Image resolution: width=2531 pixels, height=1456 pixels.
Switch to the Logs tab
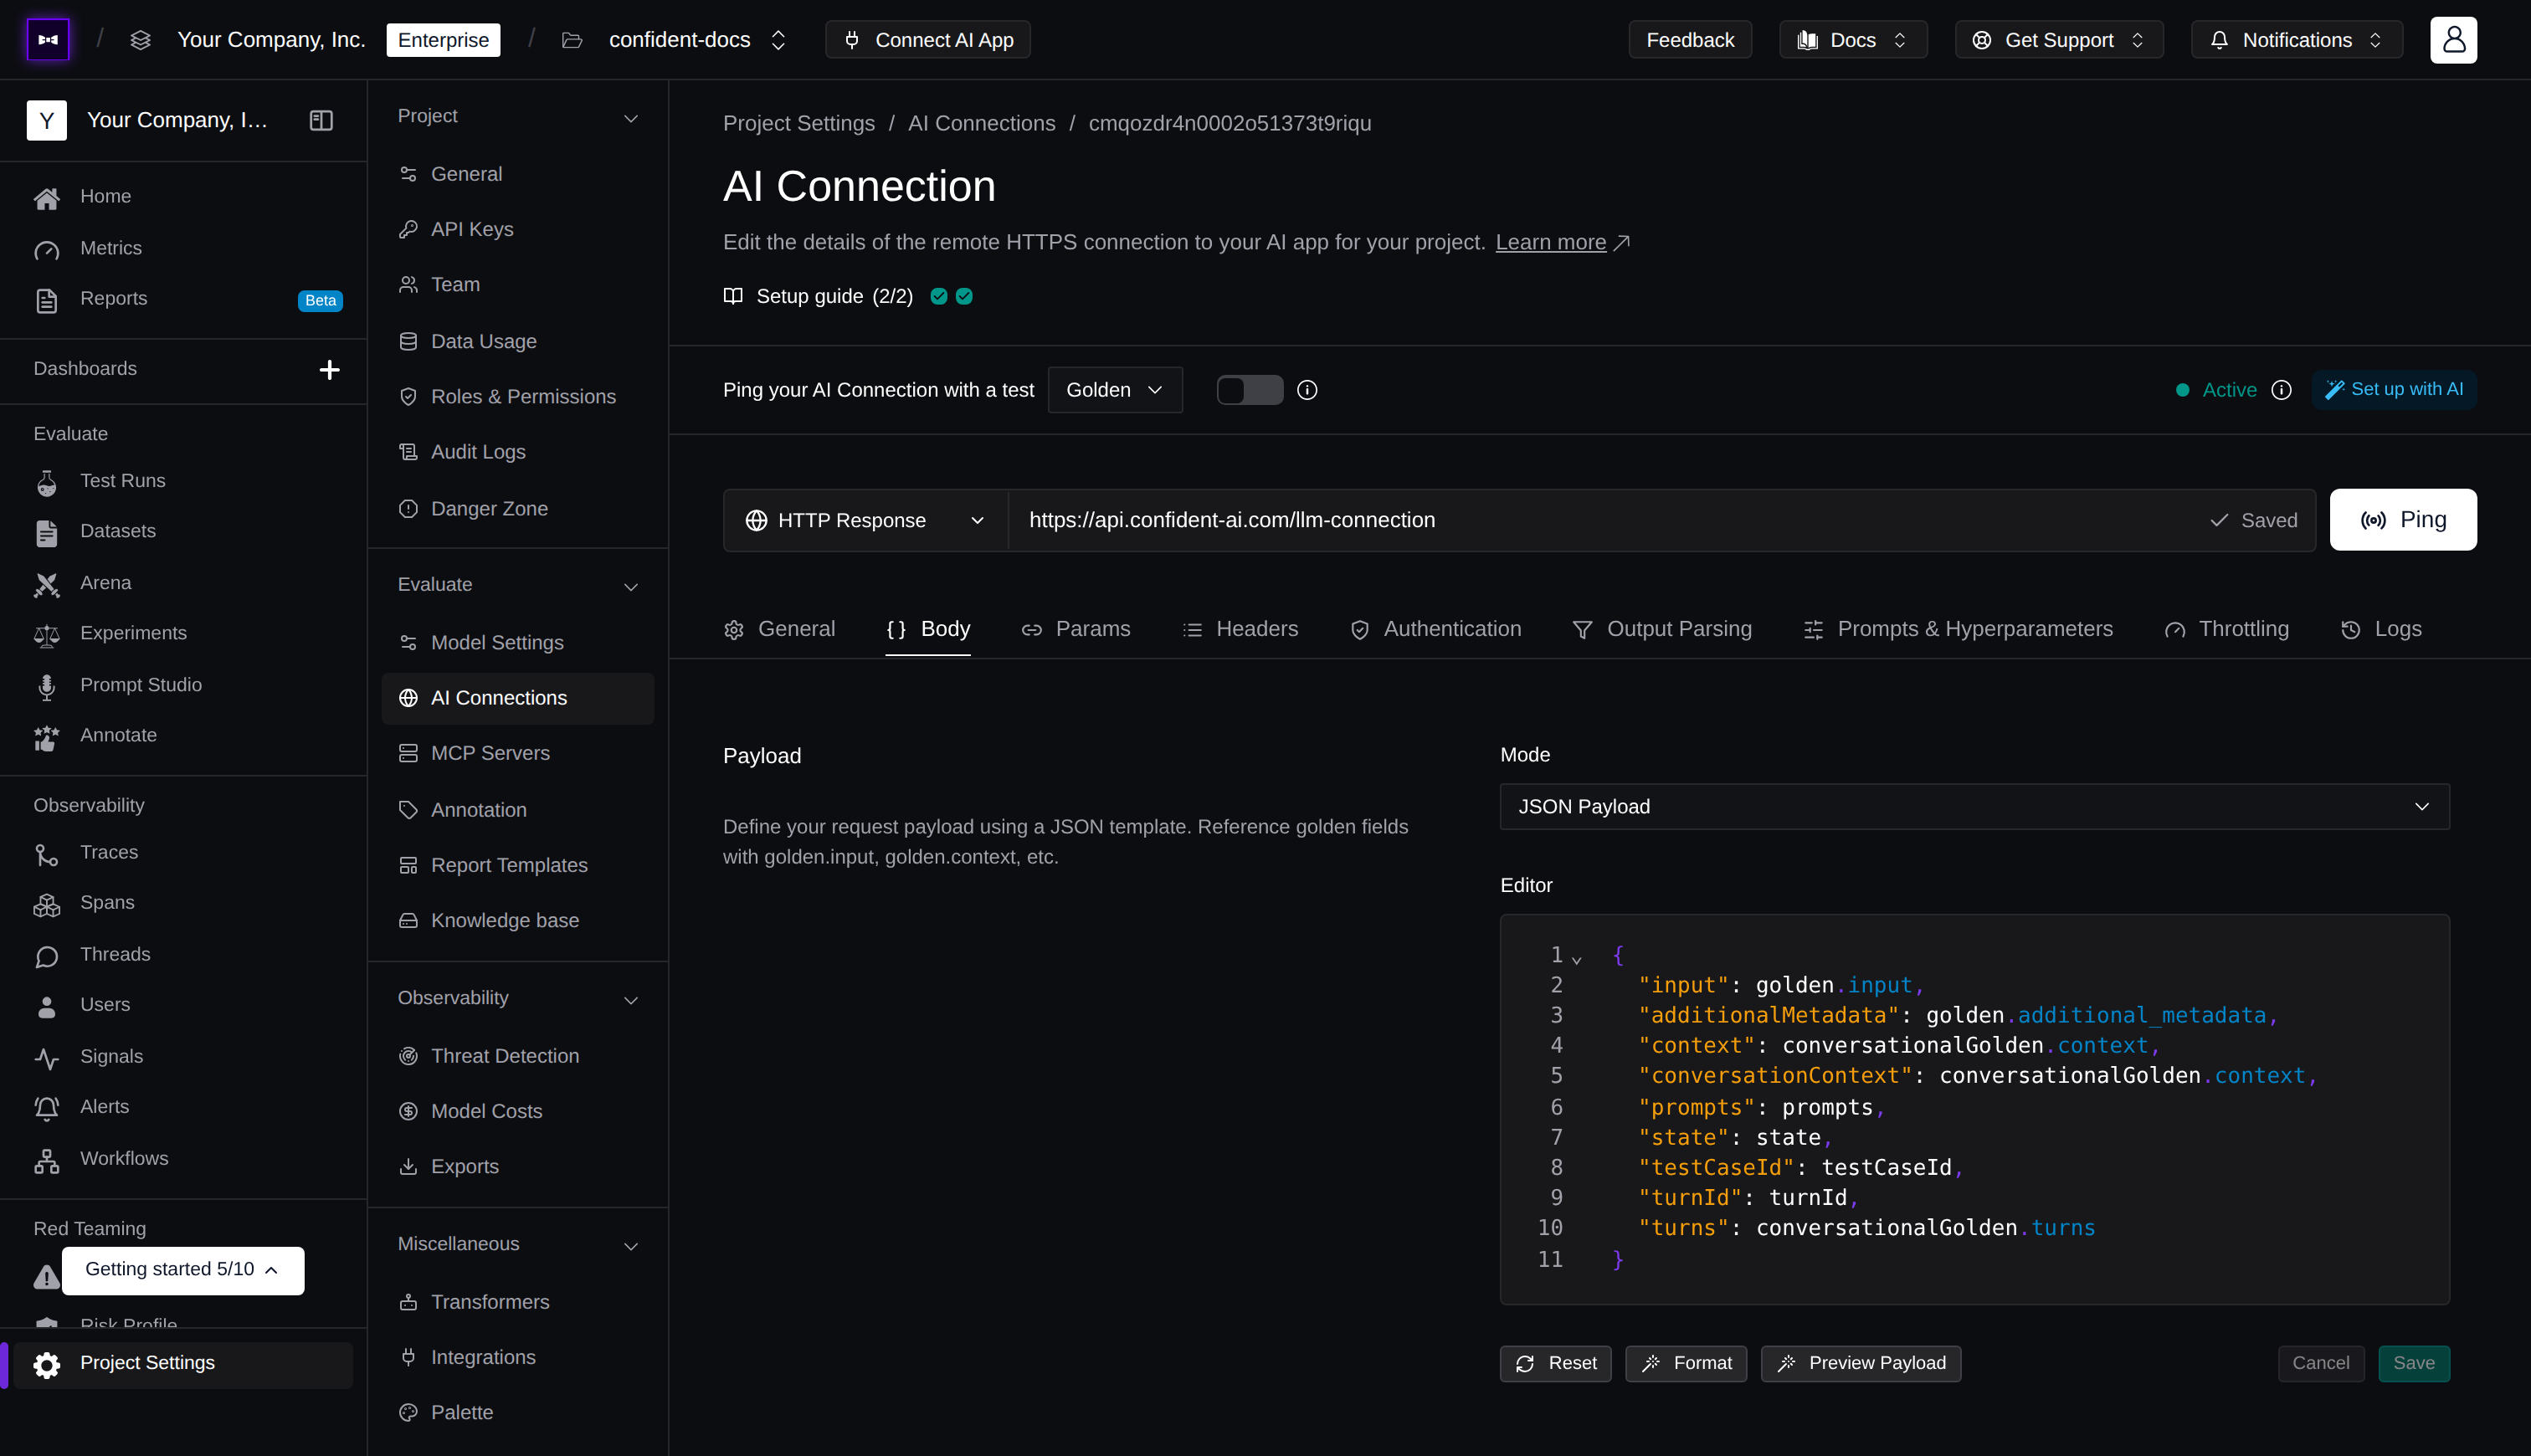tap(2381, 629)
